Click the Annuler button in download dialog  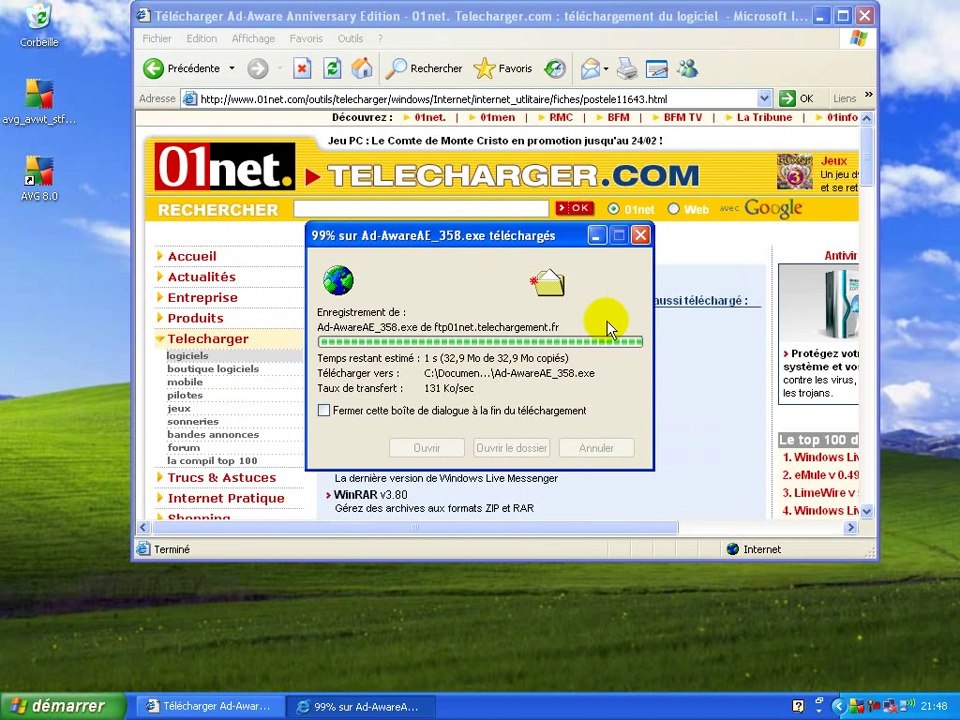[596, 448]
